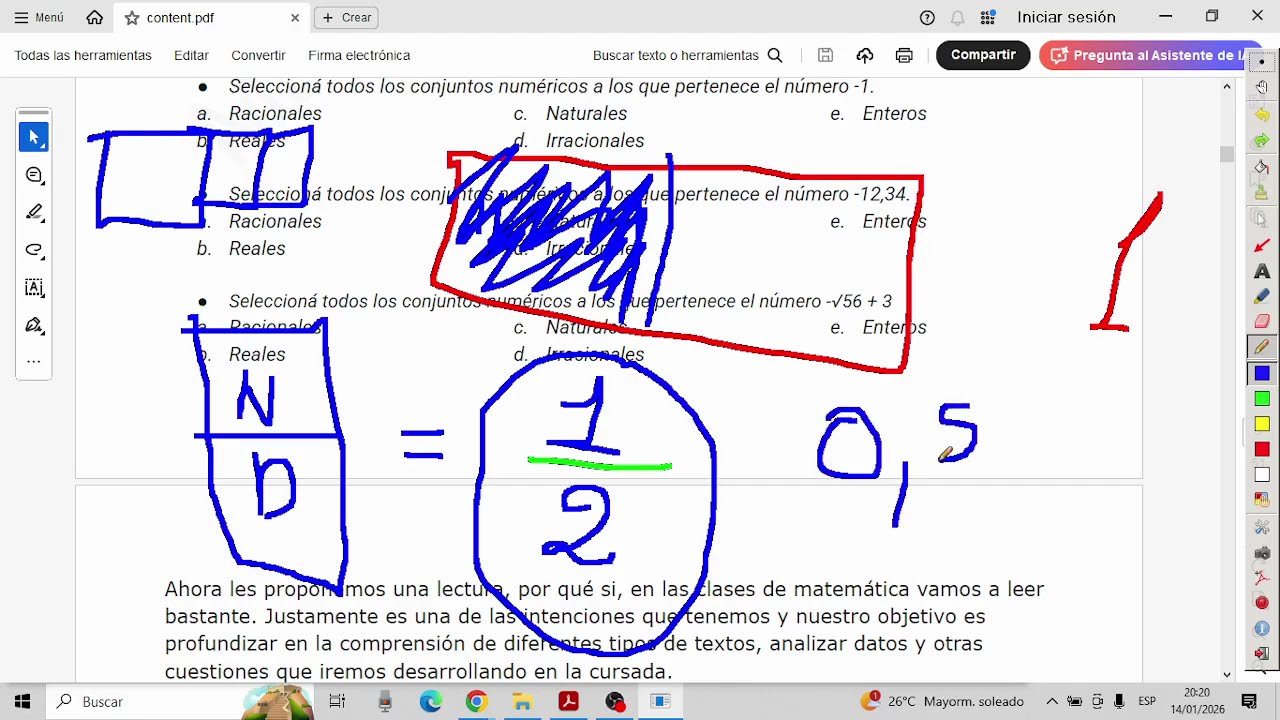Select the freeform draw loop tool

(34, 250)
